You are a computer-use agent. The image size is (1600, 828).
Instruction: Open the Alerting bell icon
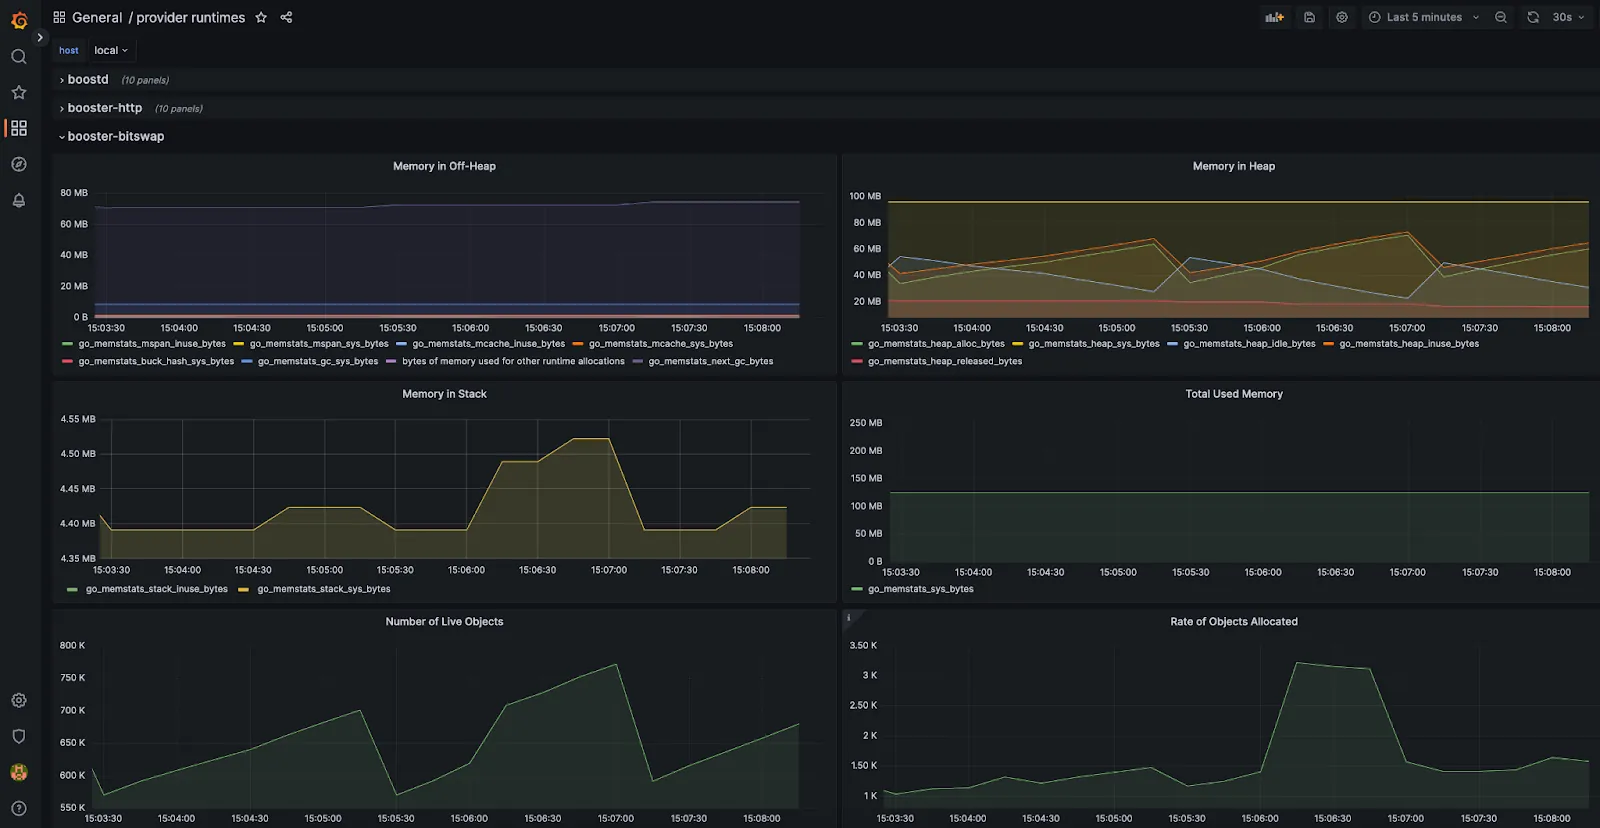click(x=18, y=200)
